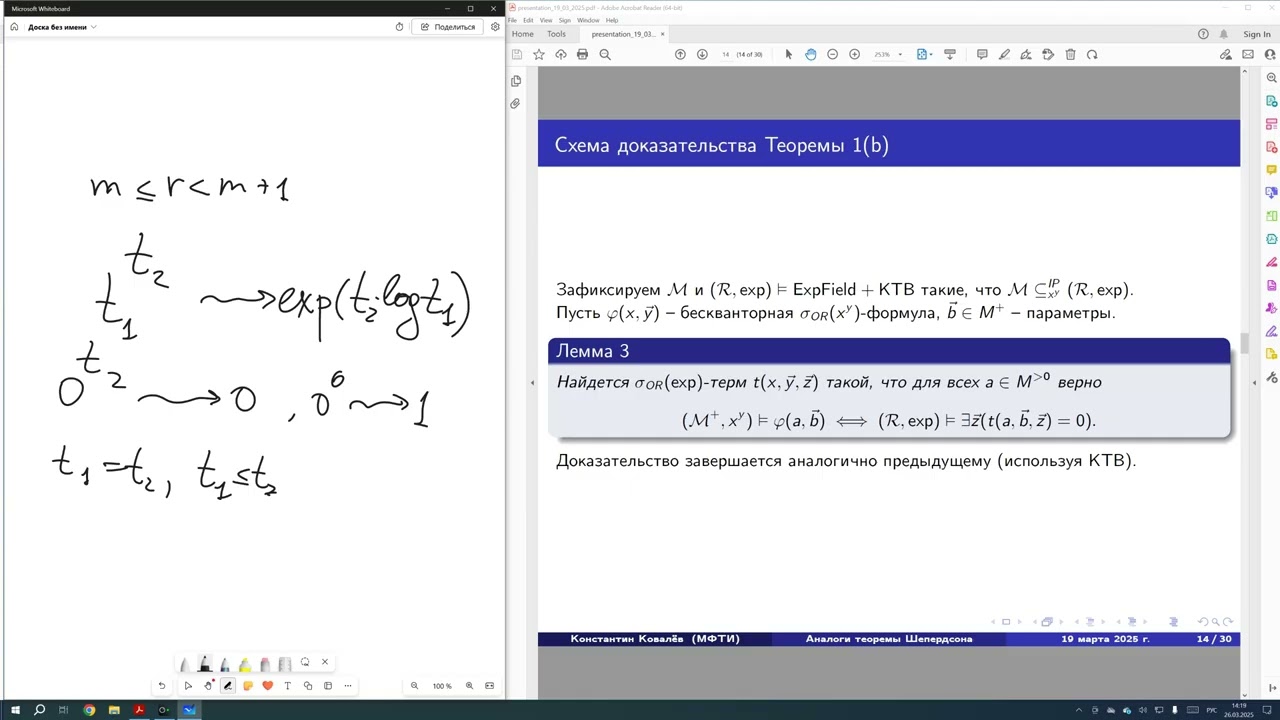Undo last stroke in Whiteboard
This screenshot has width=1280, height=720.
(x=161, y=686)
